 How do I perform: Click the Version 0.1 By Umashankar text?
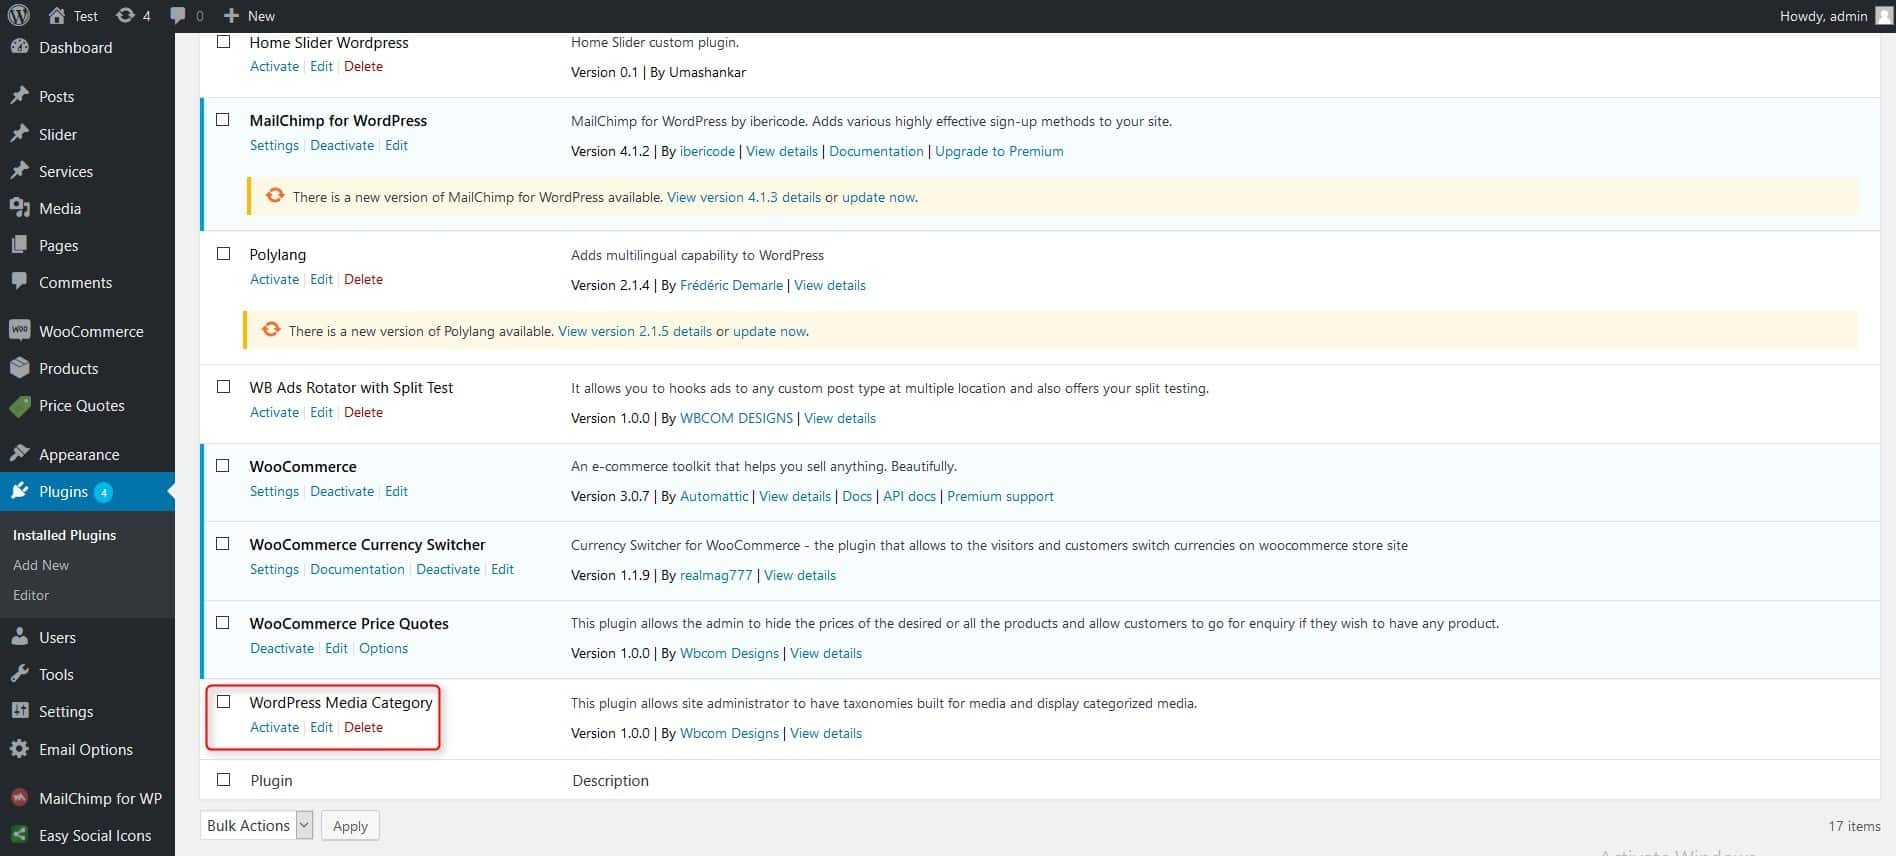click(x=658, y=72)
